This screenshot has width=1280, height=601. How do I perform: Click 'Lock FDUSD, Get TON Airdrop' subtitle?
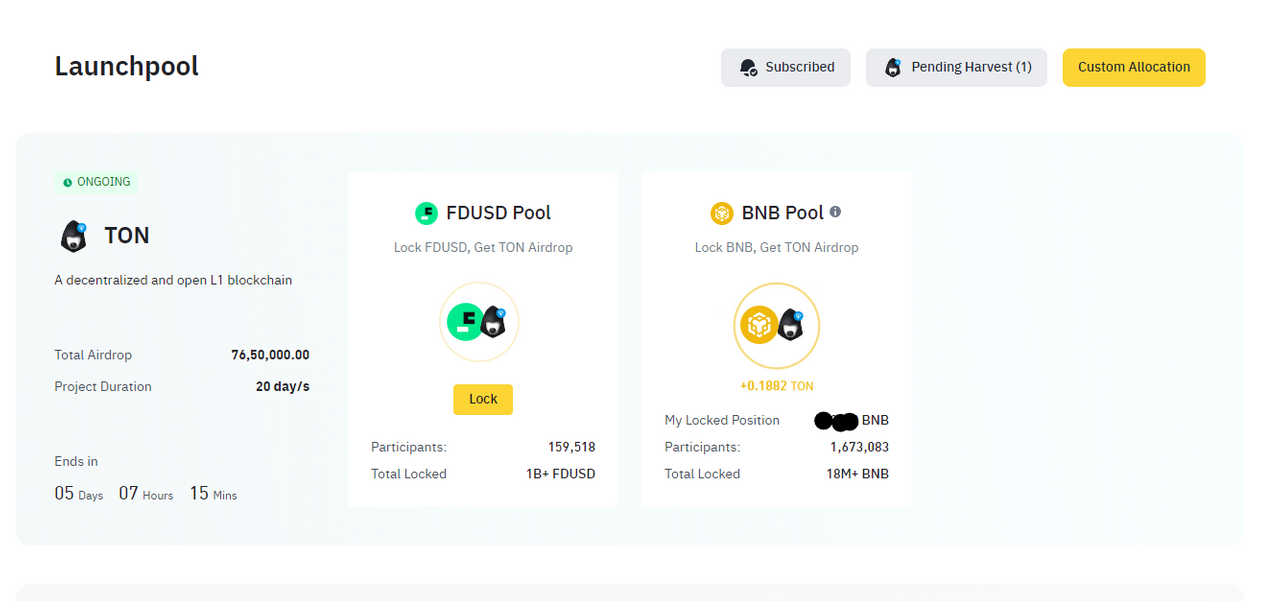pos(483,247)
